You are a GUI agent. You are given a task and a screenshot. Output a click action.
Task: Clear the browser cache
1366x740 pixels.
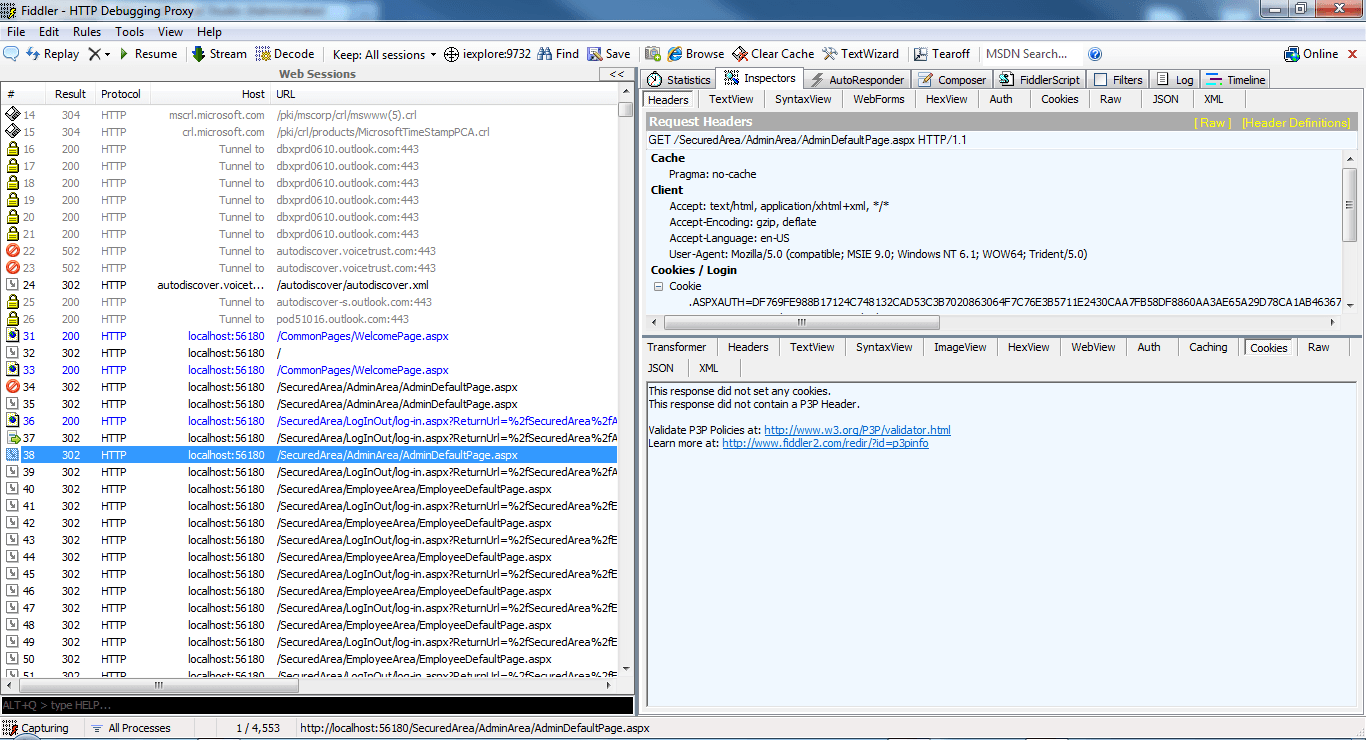coord(773,54)
